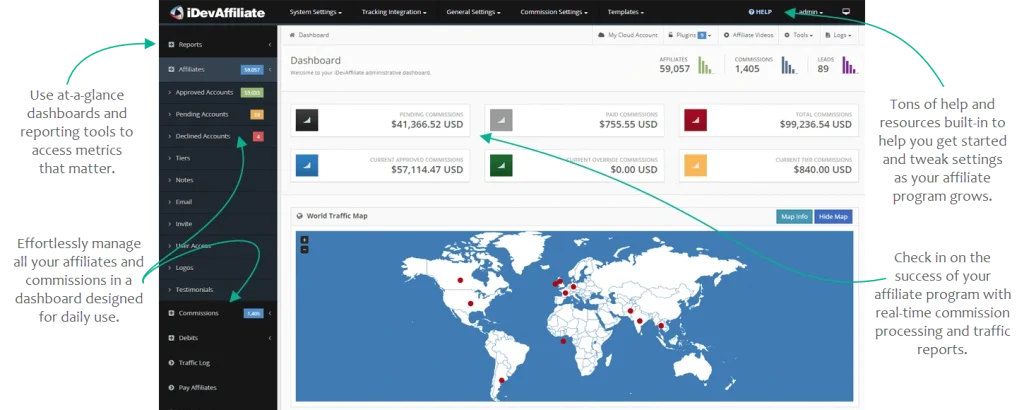
Task: Click the iDevAffiliate logo
Action: (x=217, y=12)
